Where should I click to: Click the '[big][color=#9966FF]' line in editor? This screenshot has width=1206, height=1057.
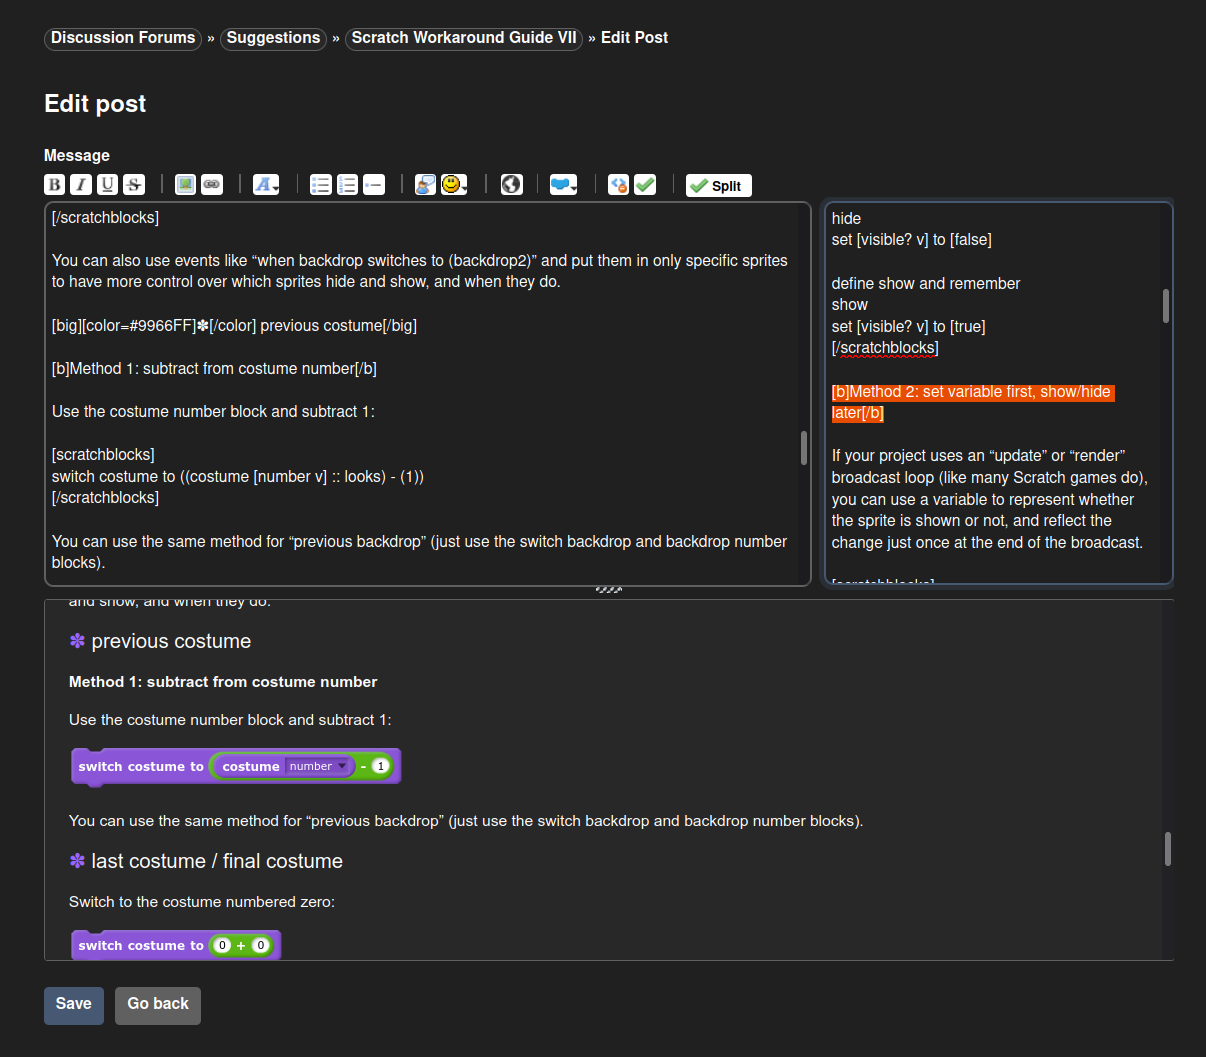234,326
